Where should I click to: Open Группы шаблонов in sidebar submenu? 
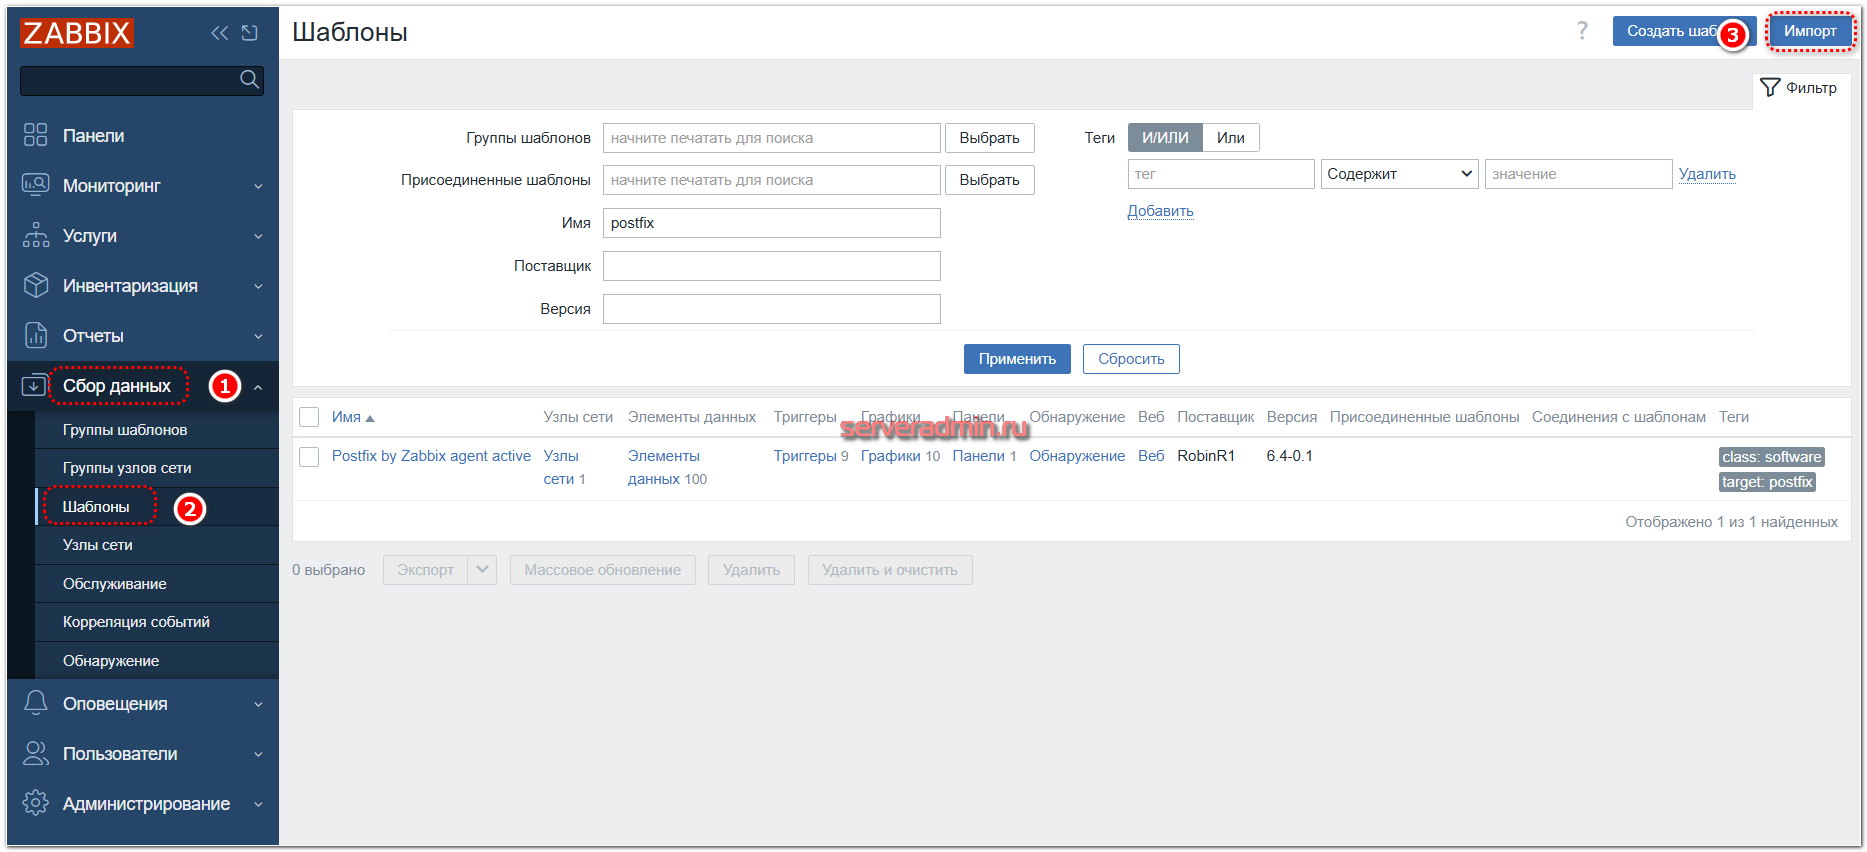pyautogui.click(x=125, y=430)
